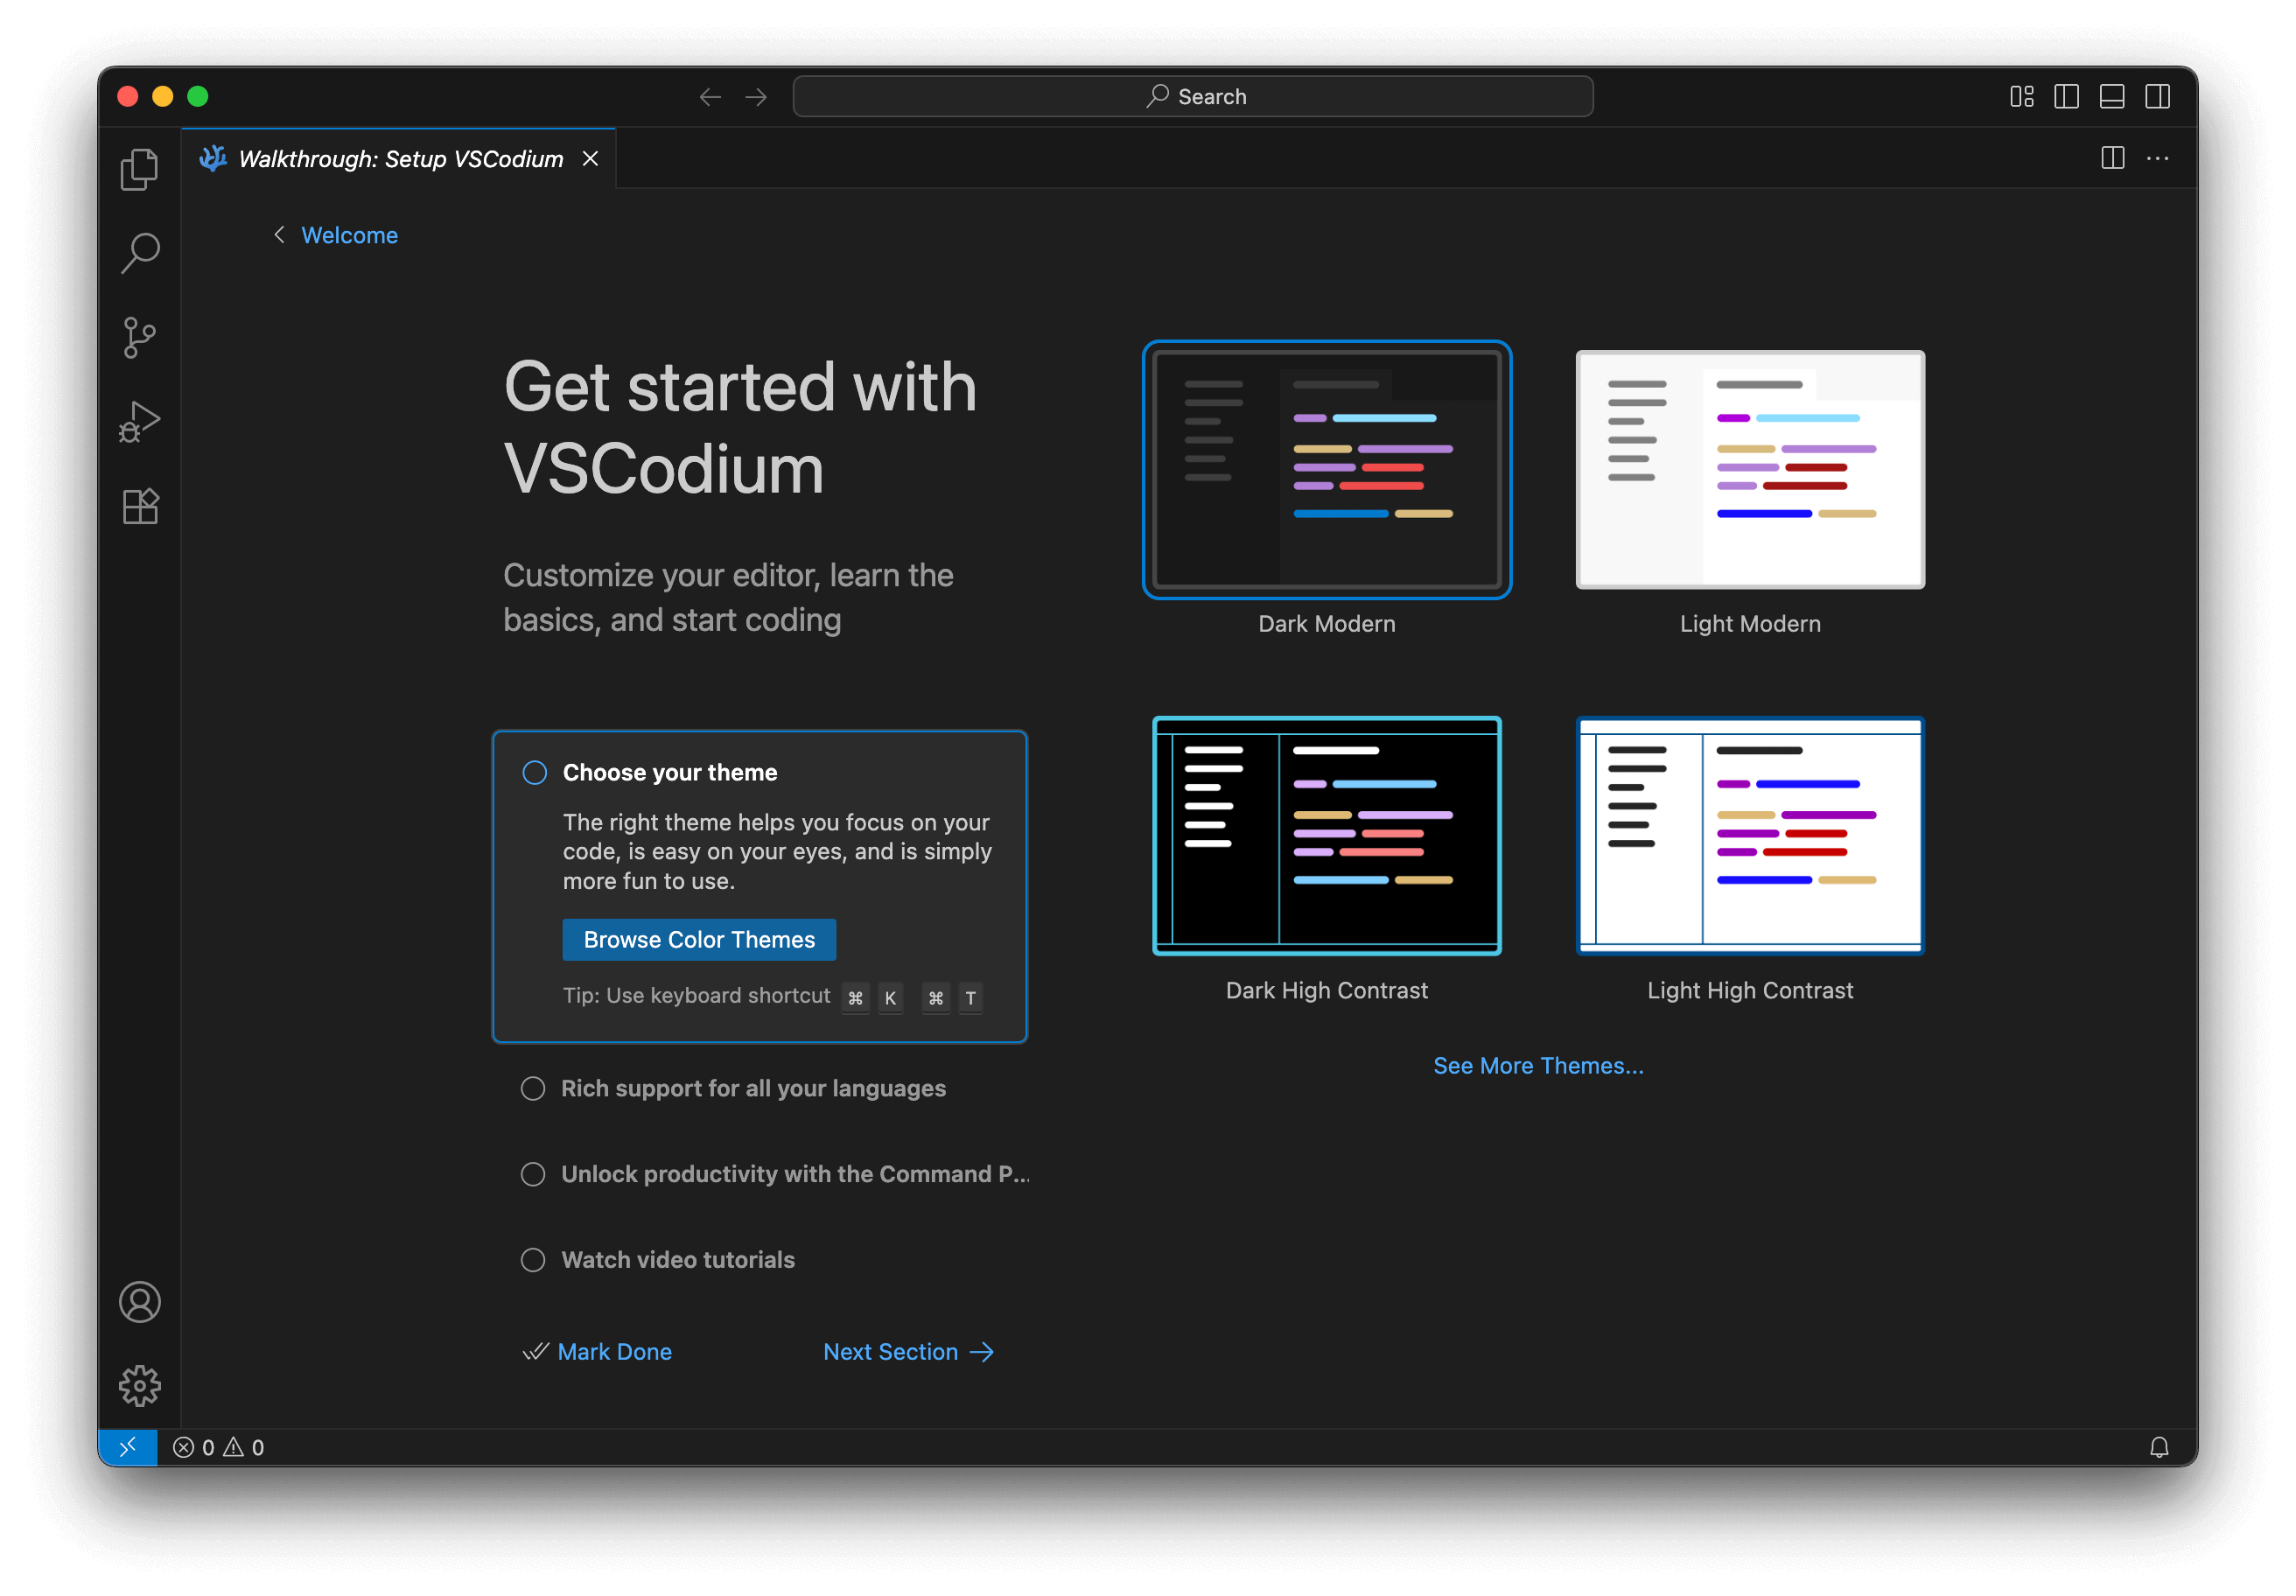
Task: Open the Extensions view
Action: click(139, 506)
